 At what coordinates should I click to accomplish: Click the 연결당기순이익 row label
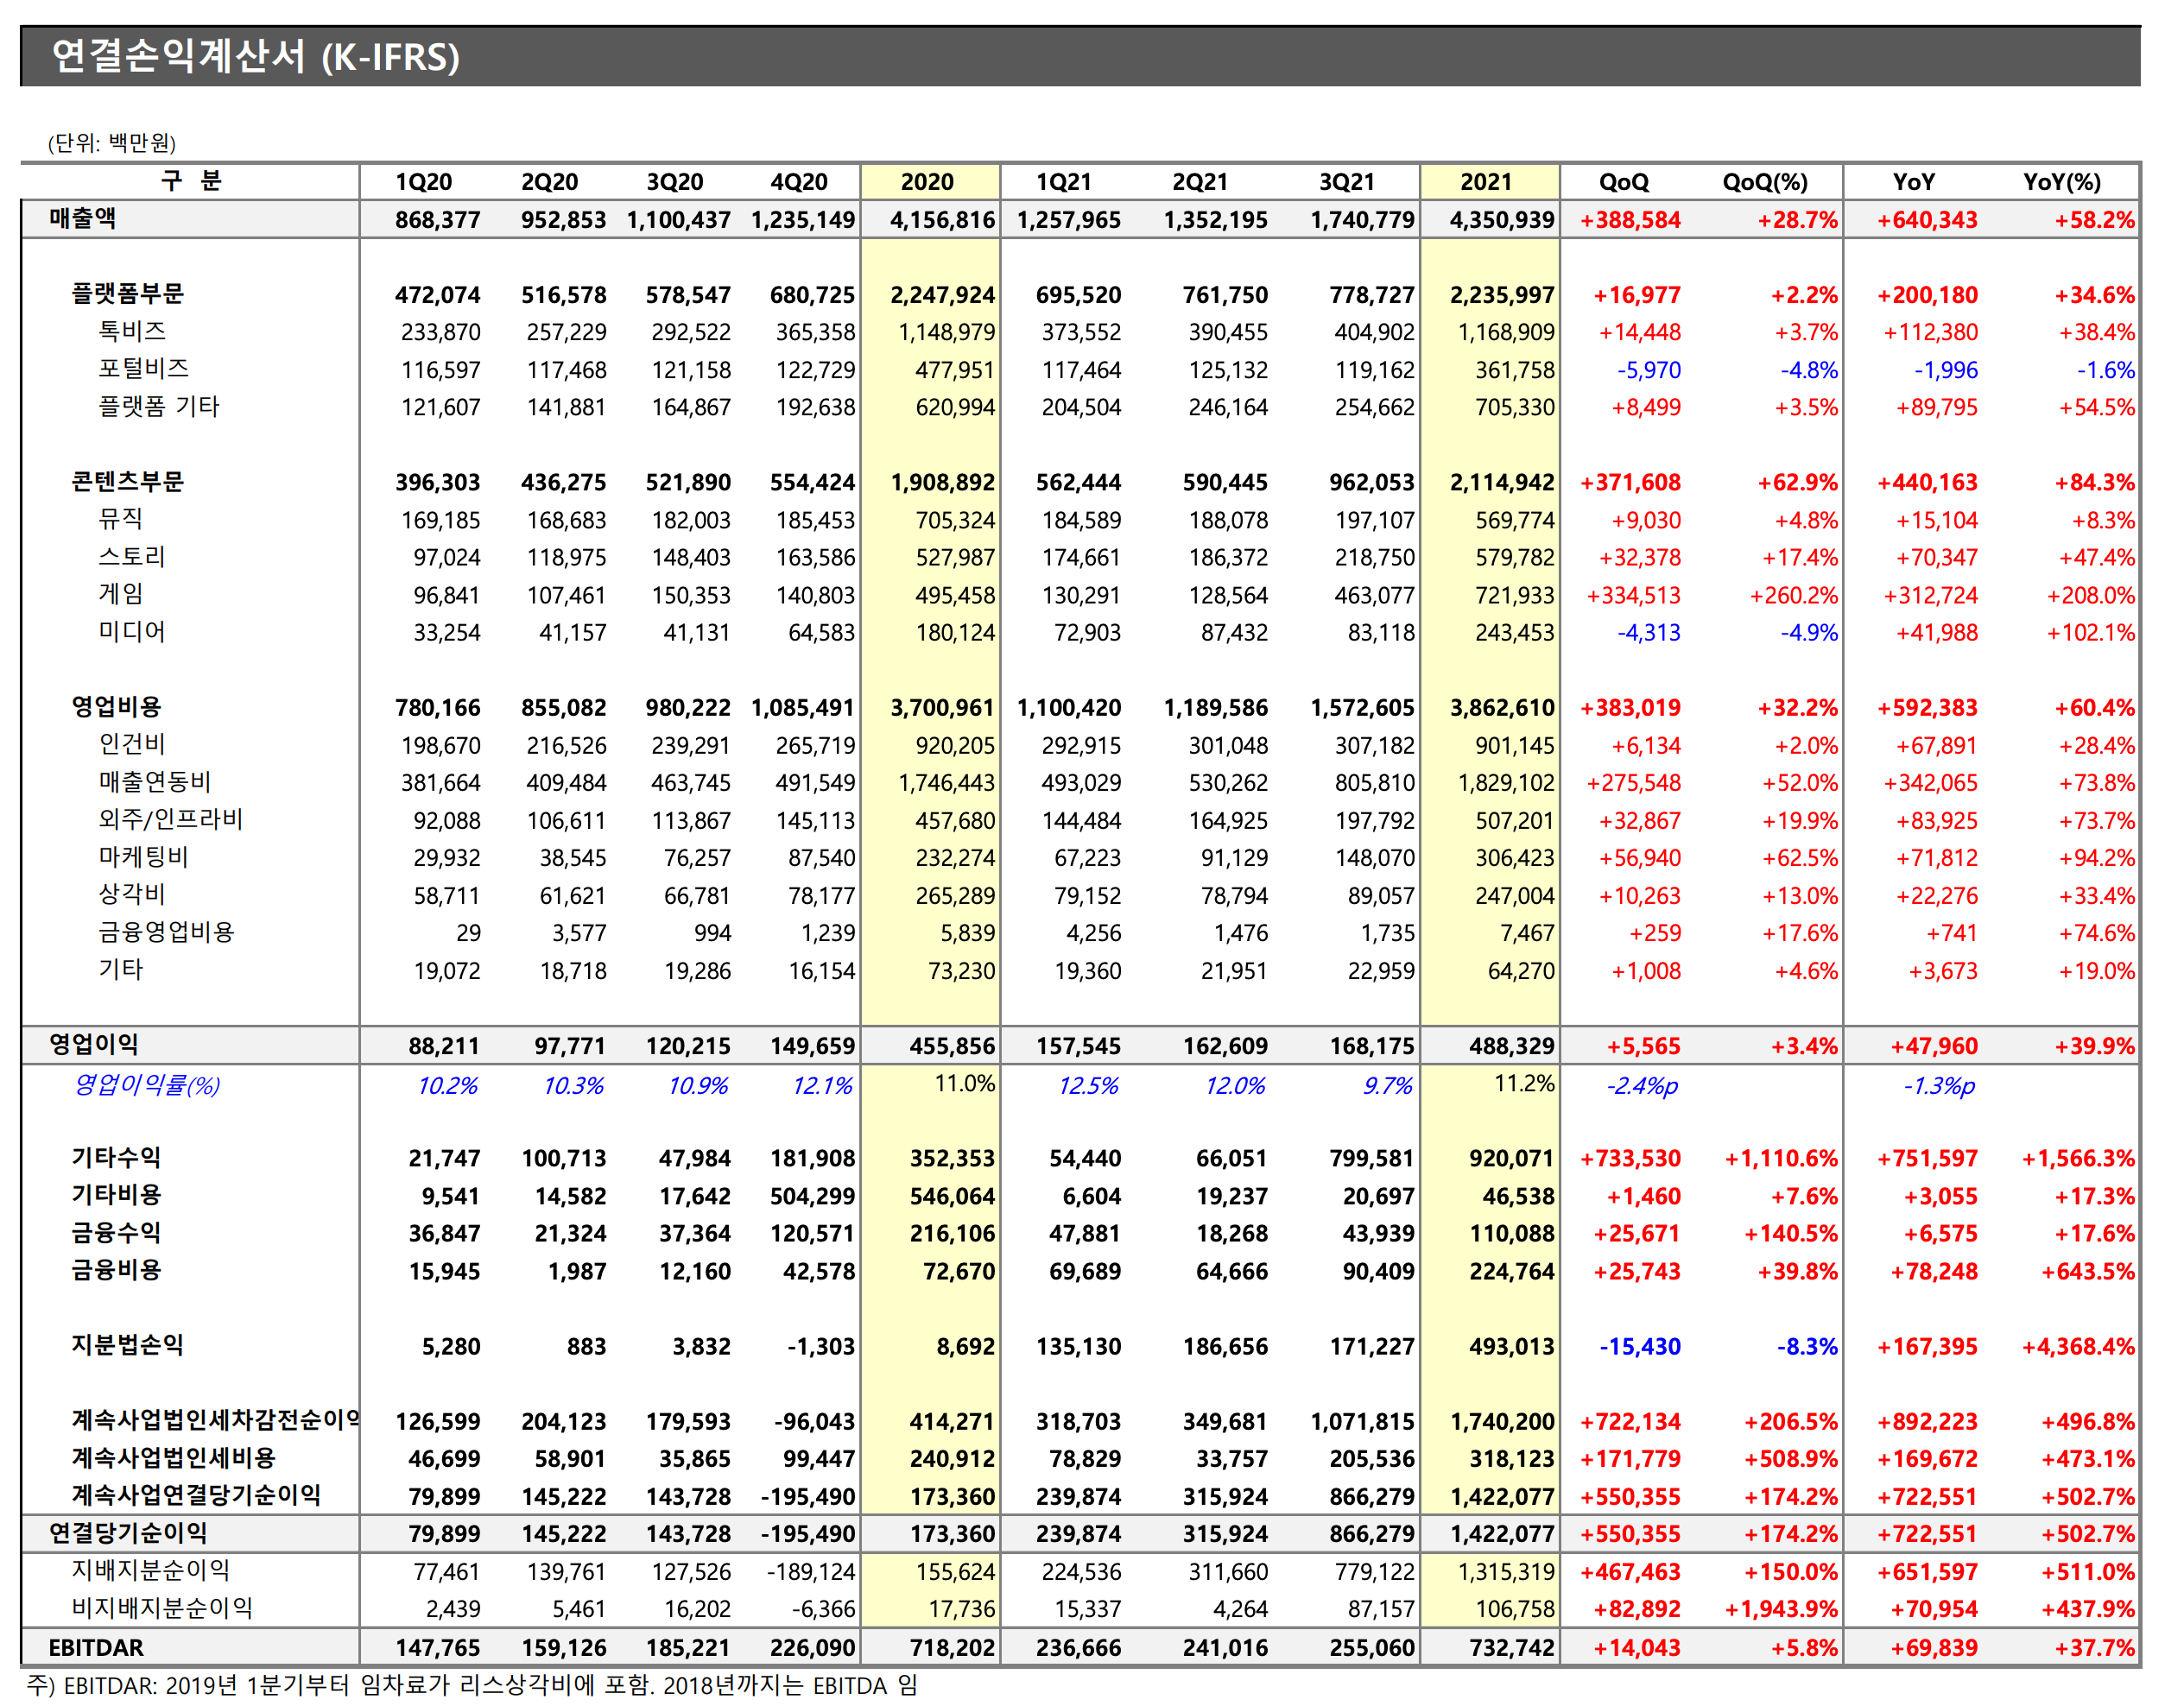tap(128, 1533)
